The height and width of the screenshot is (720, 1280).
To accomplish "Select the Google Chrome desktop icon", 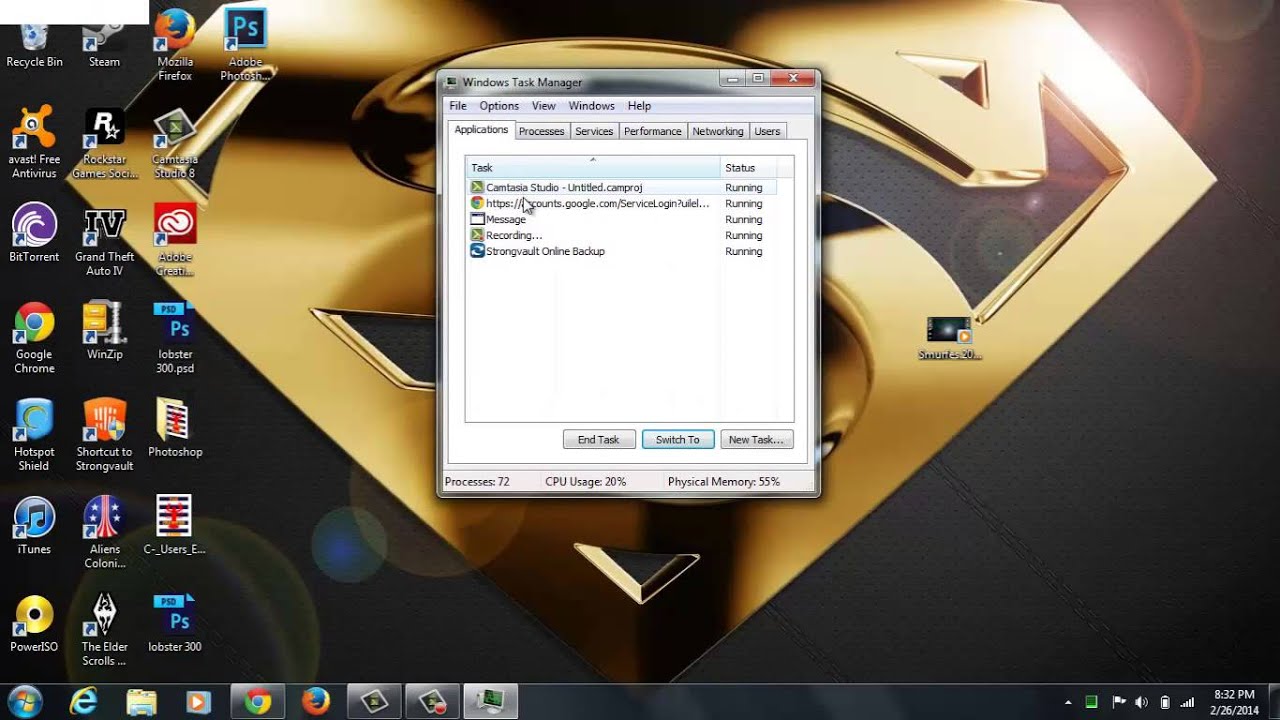I will click(x=34, y=338).
